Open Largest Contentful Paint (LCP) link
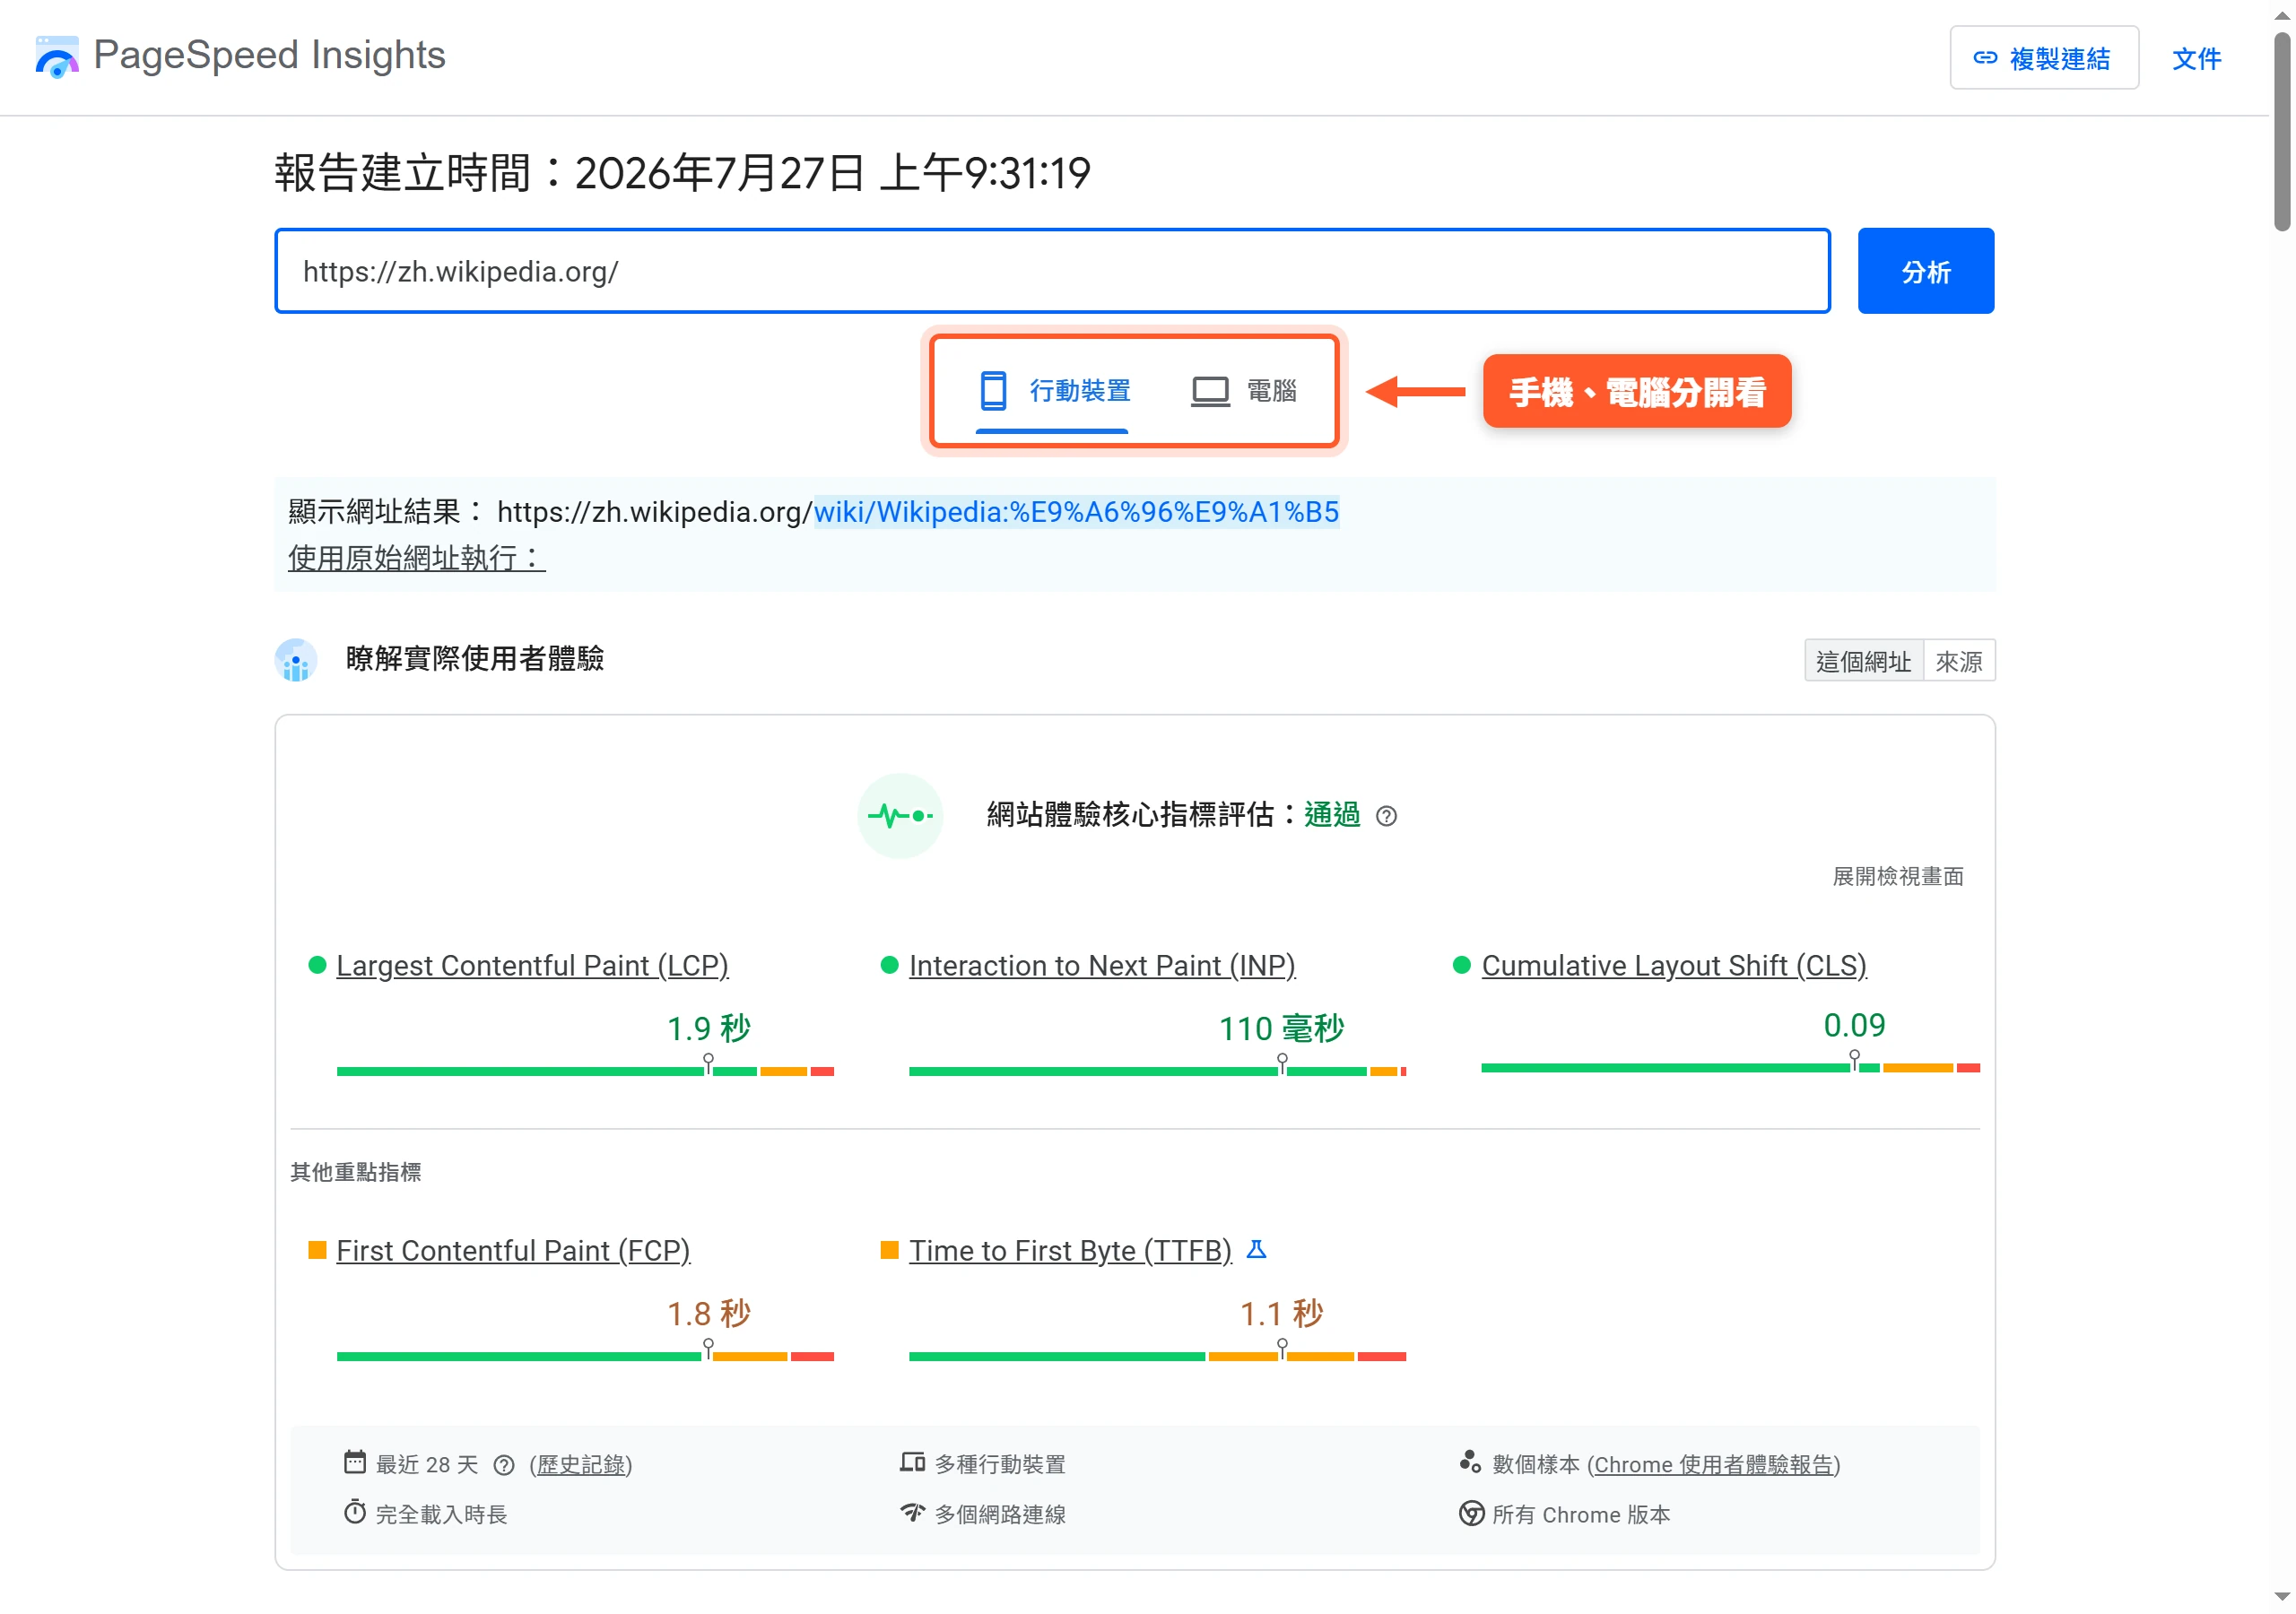The height and width of the screenshot is (1614, 2296). click(x=532, y=966)
